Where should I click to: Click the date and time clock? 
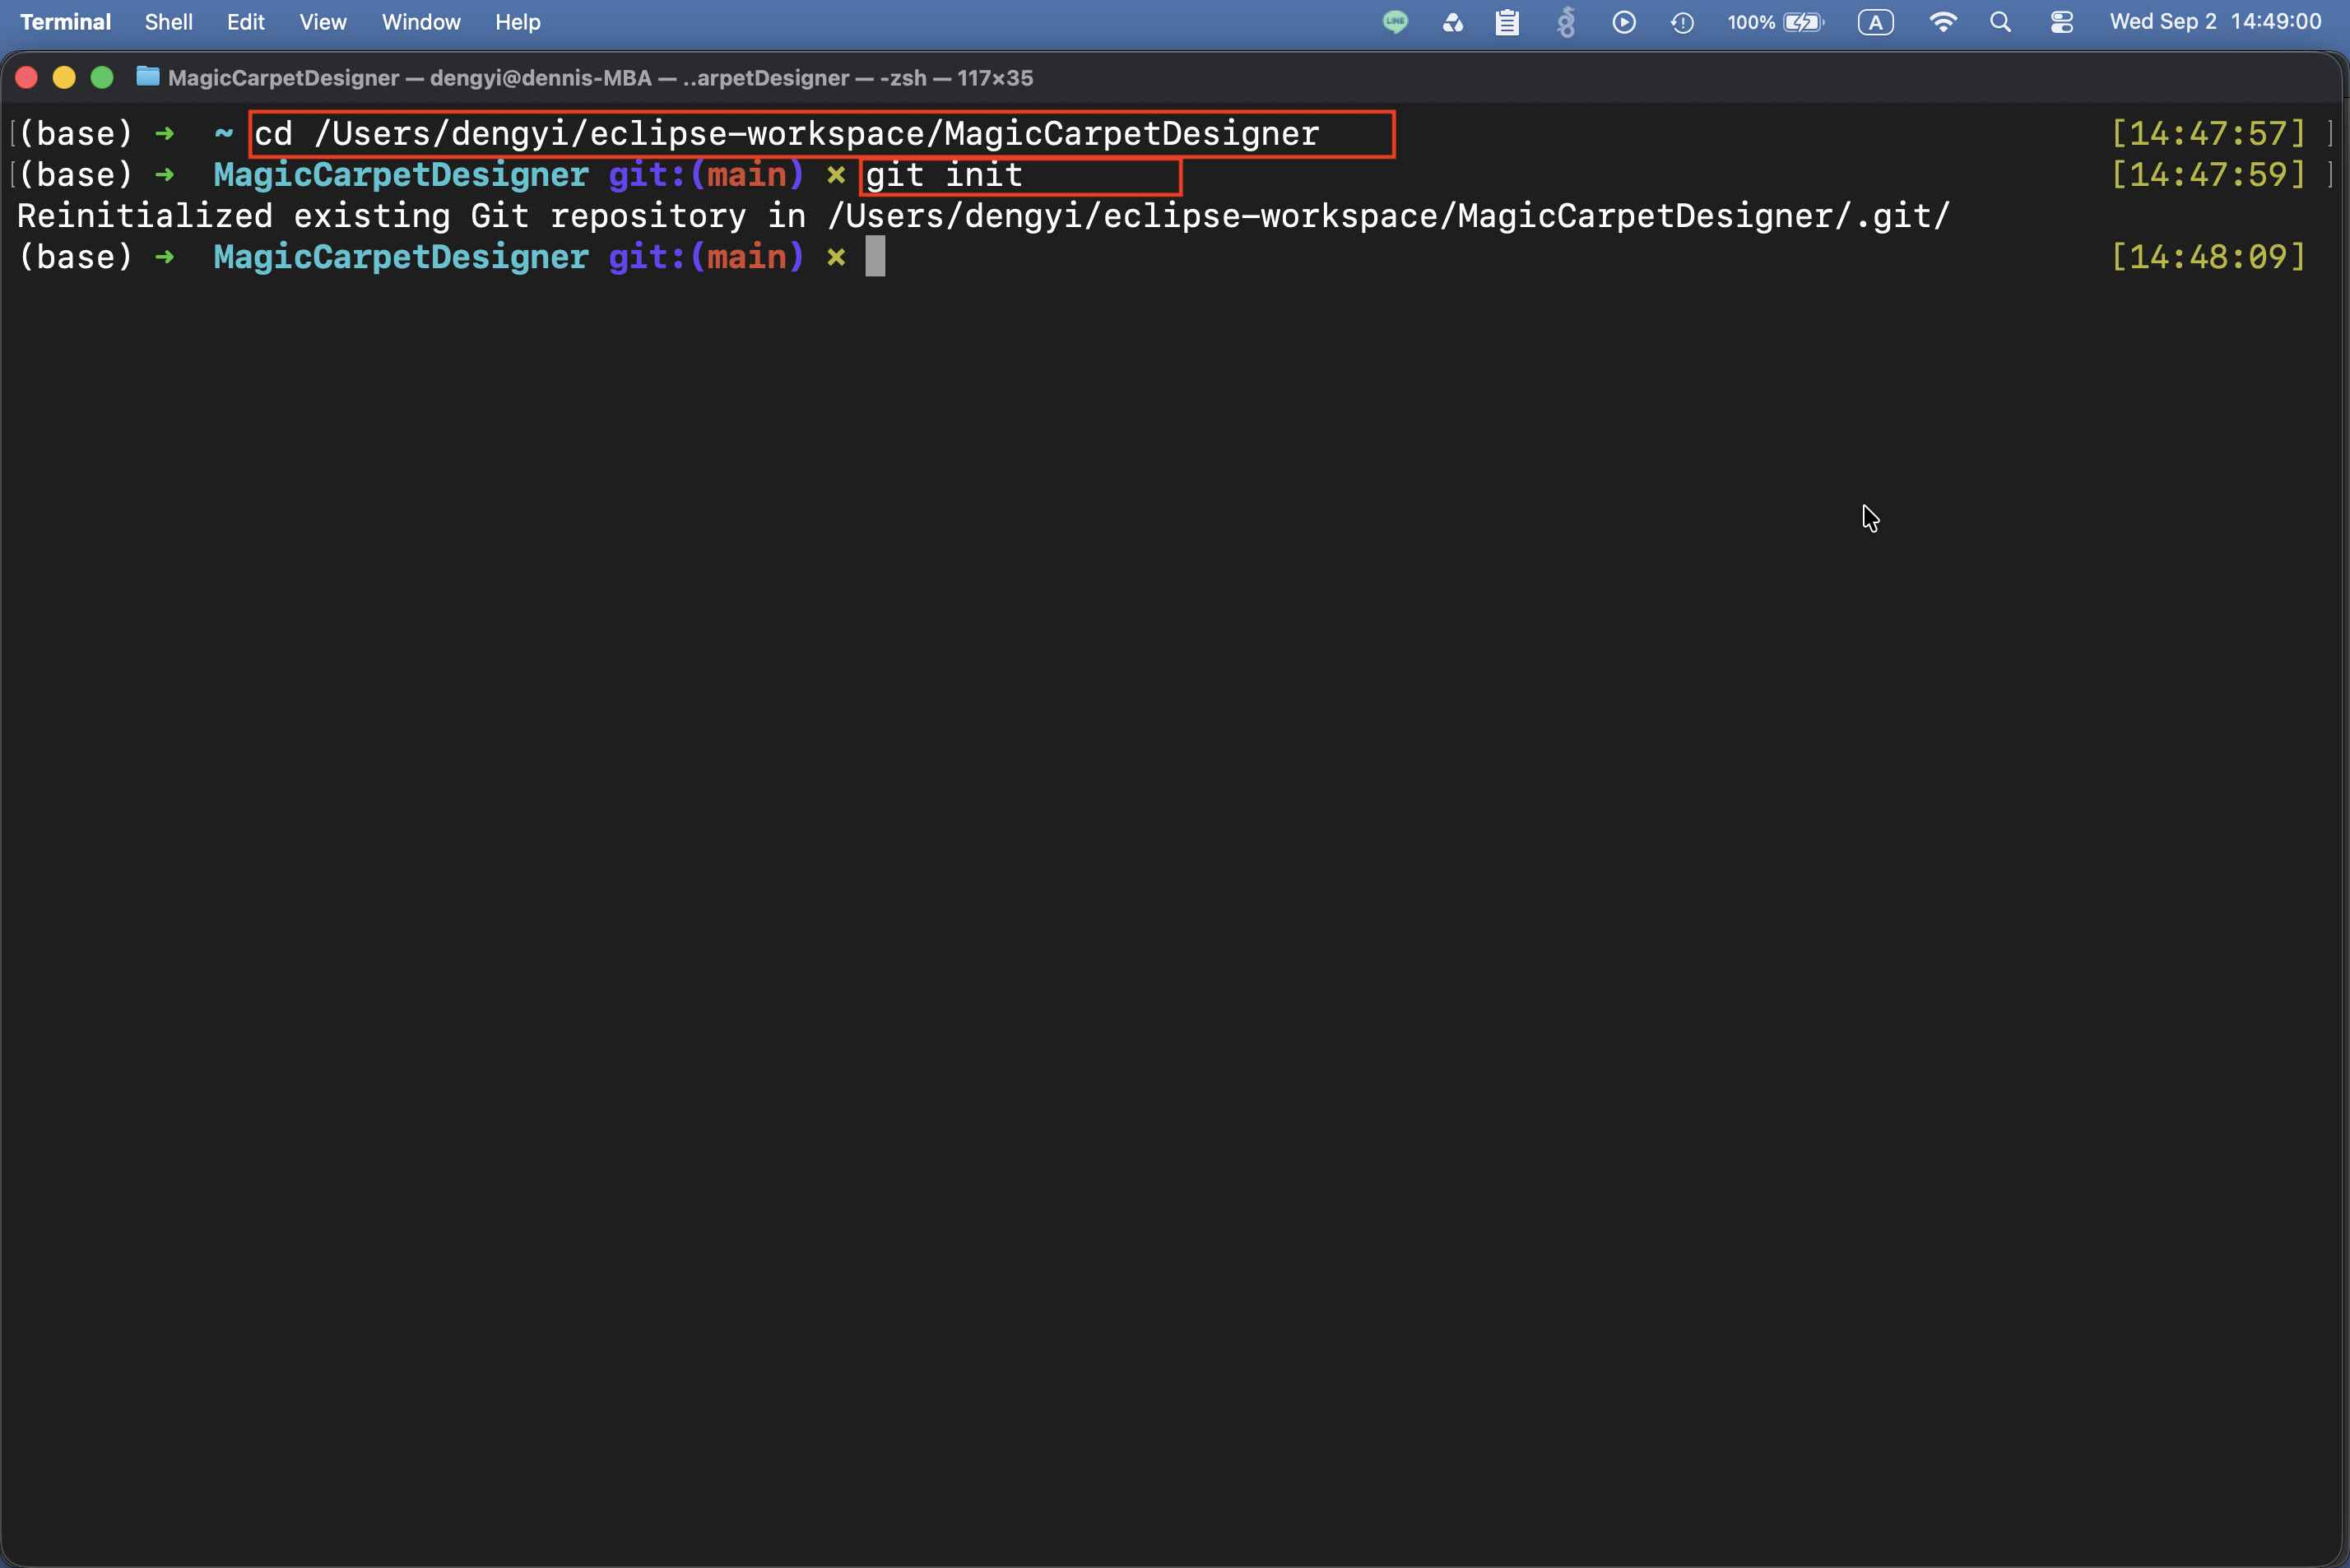2215,22
